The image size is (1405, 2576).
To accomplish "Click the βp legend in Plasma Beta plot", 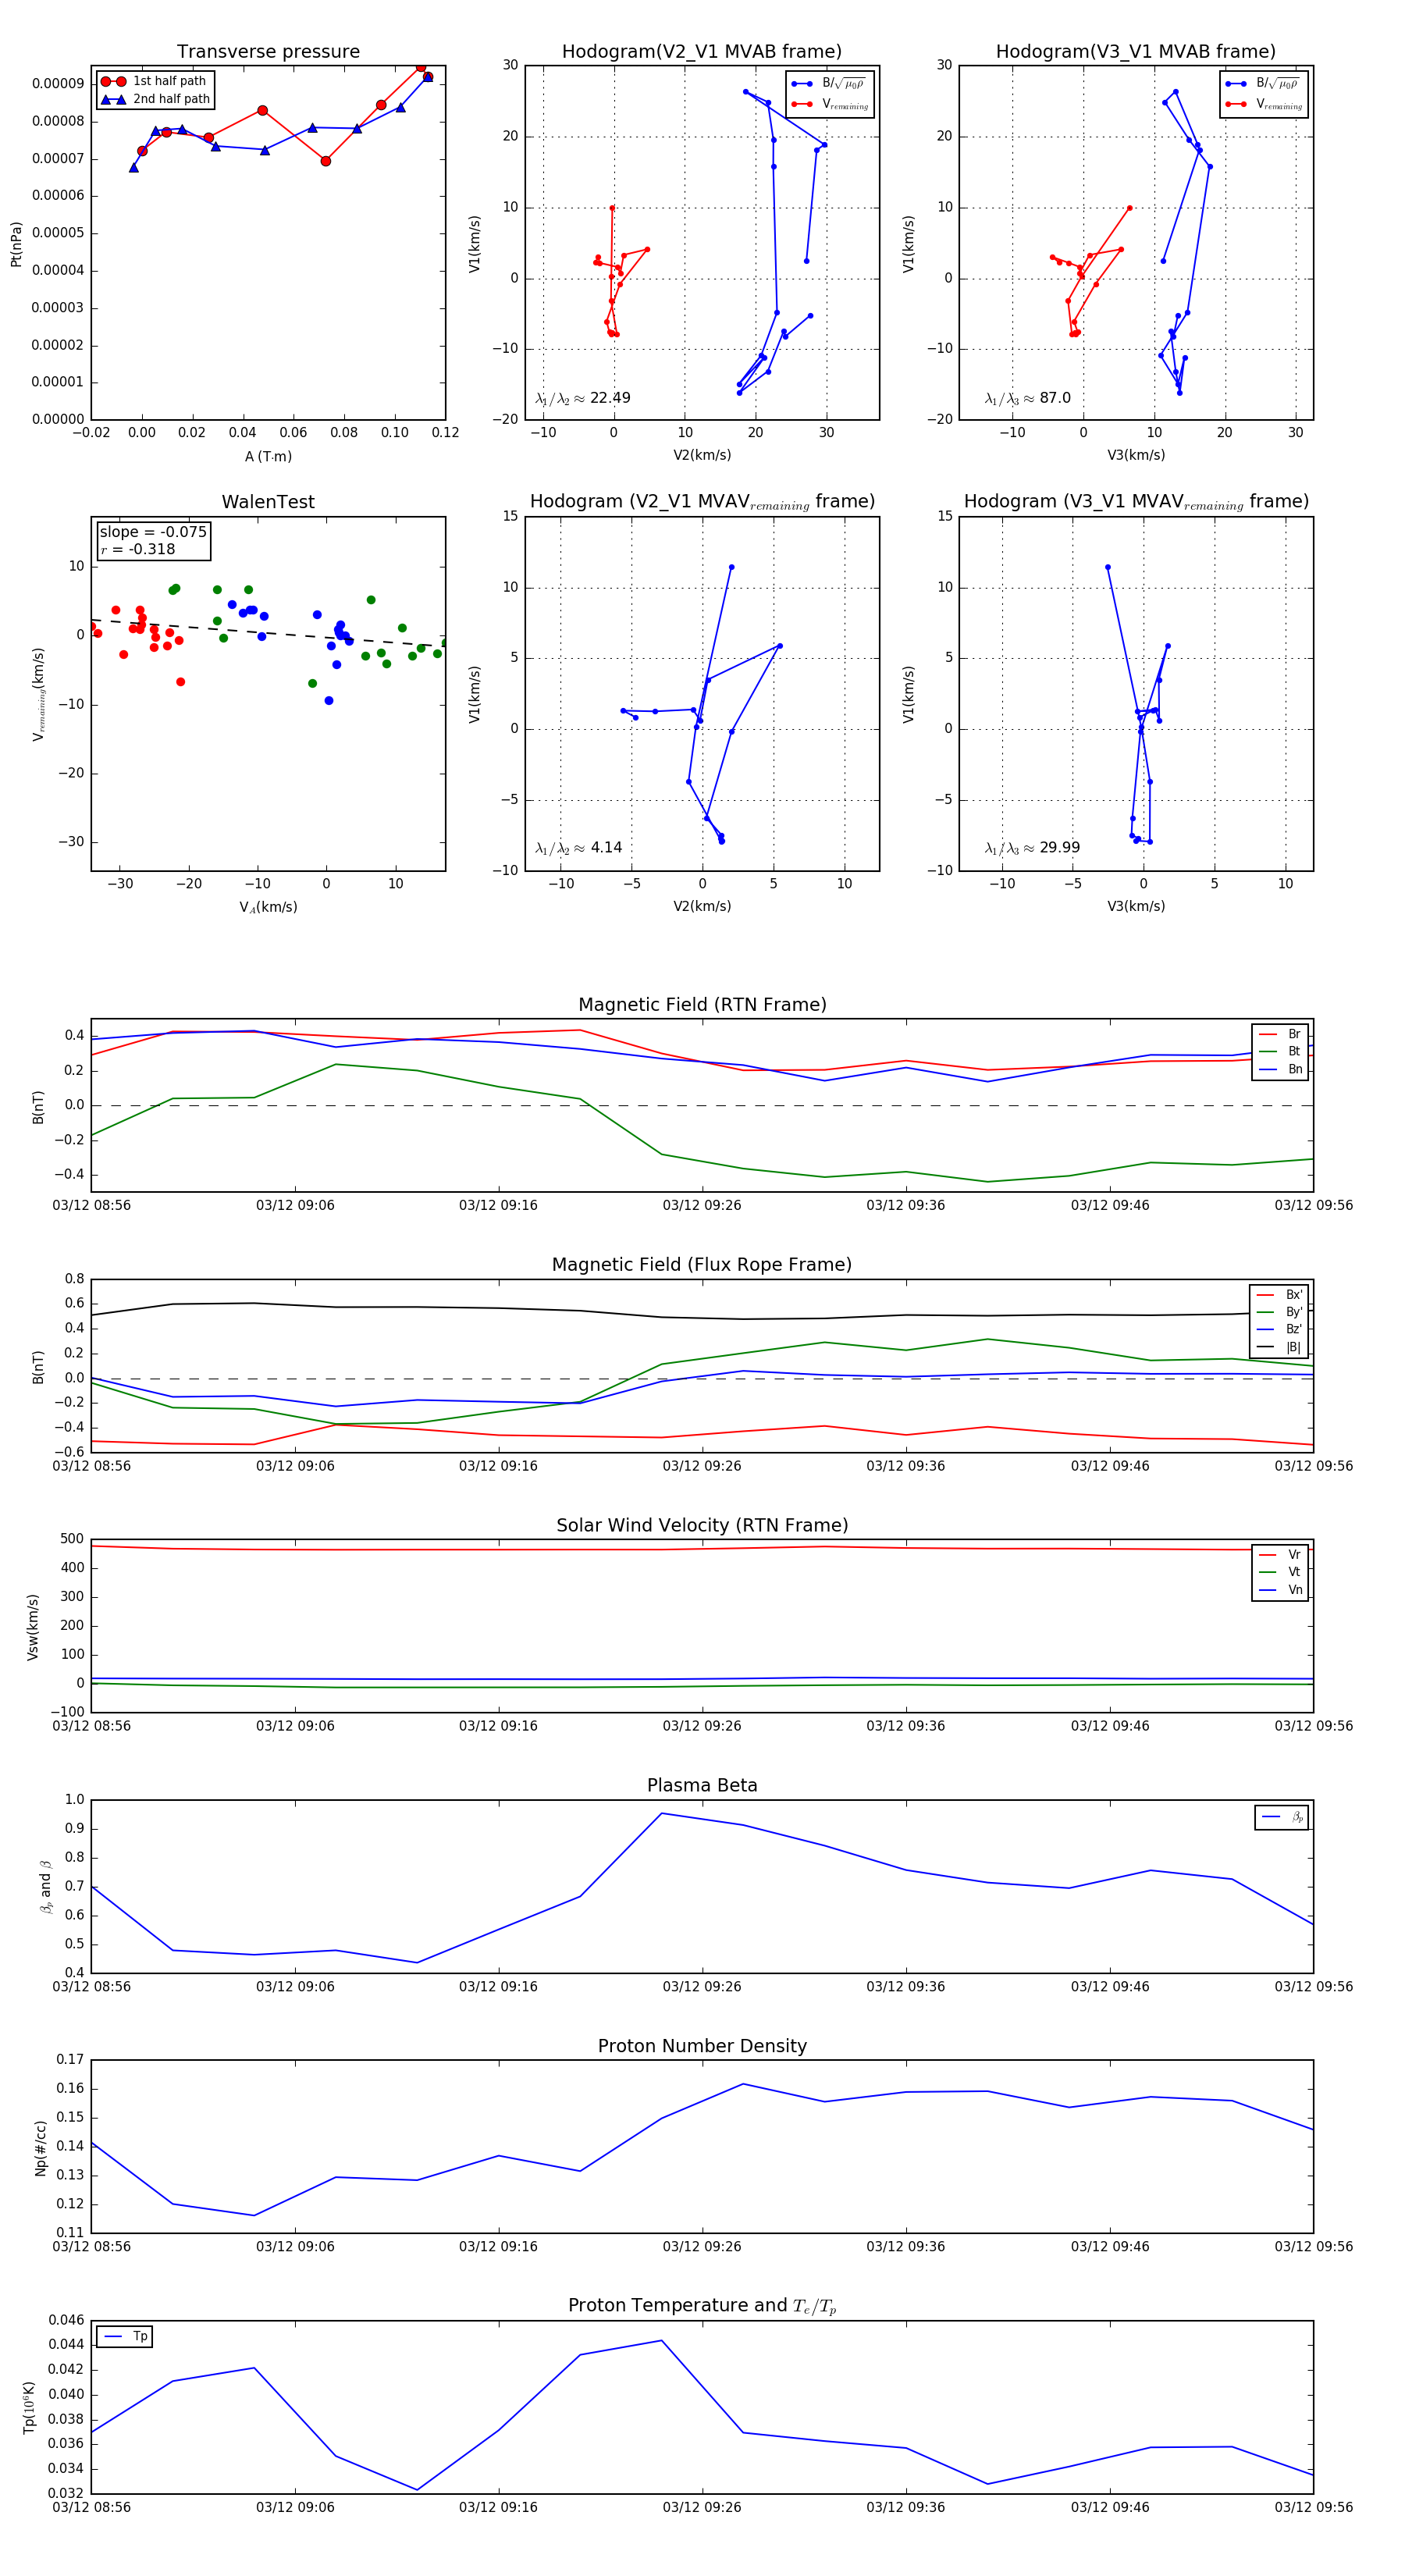I will (x=1282, y=1817).
